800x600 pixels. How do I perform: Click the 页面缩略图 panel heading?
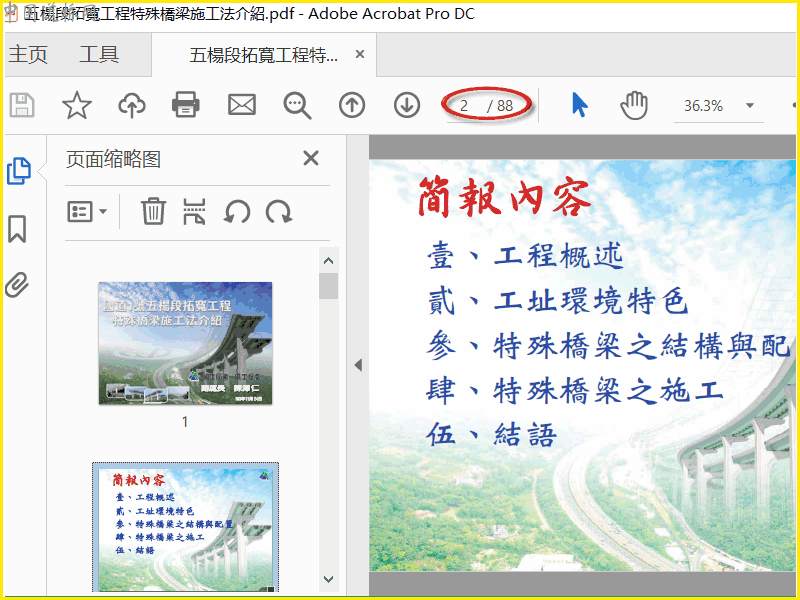point(113,159)
